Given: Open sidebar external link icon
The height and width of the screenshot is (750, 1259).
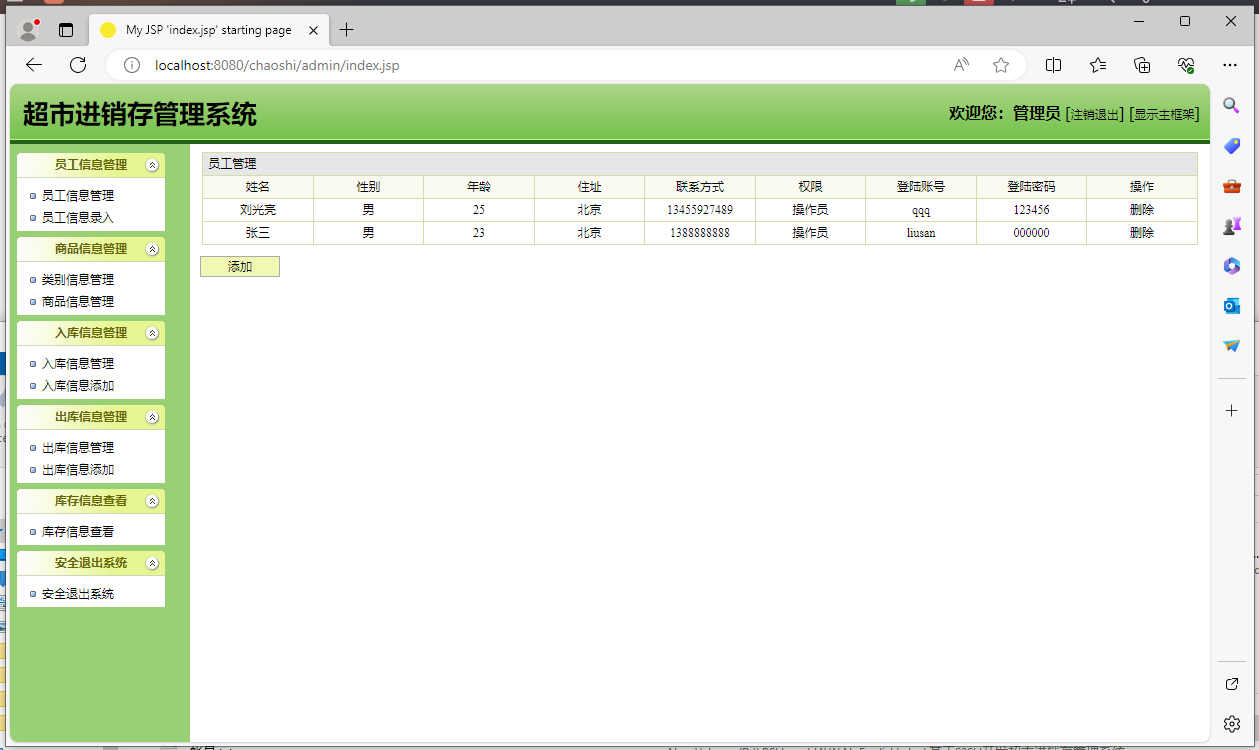Looking at the screenshot, I should (1232, 684).
